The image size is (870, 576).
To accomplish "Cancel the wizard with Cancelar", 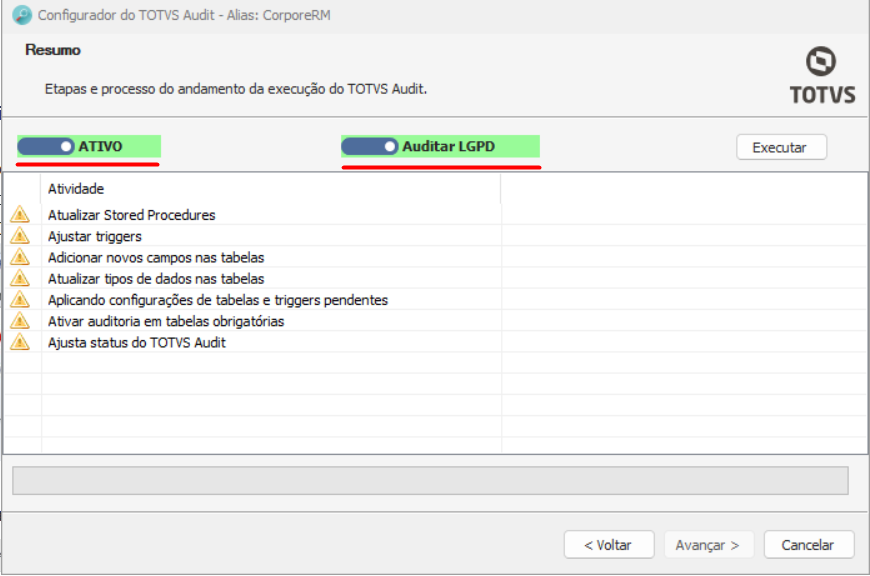I will pos(808,545).
